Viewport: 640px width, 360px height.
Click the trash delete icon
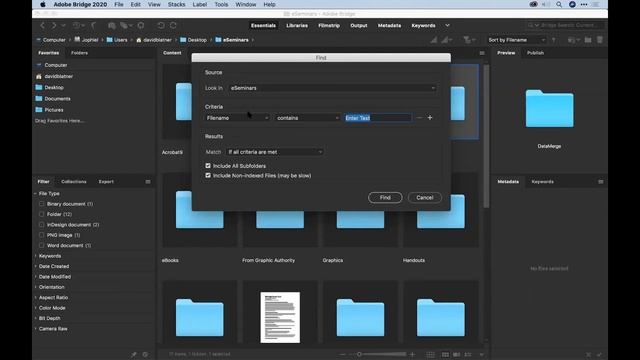coord(600,40)
